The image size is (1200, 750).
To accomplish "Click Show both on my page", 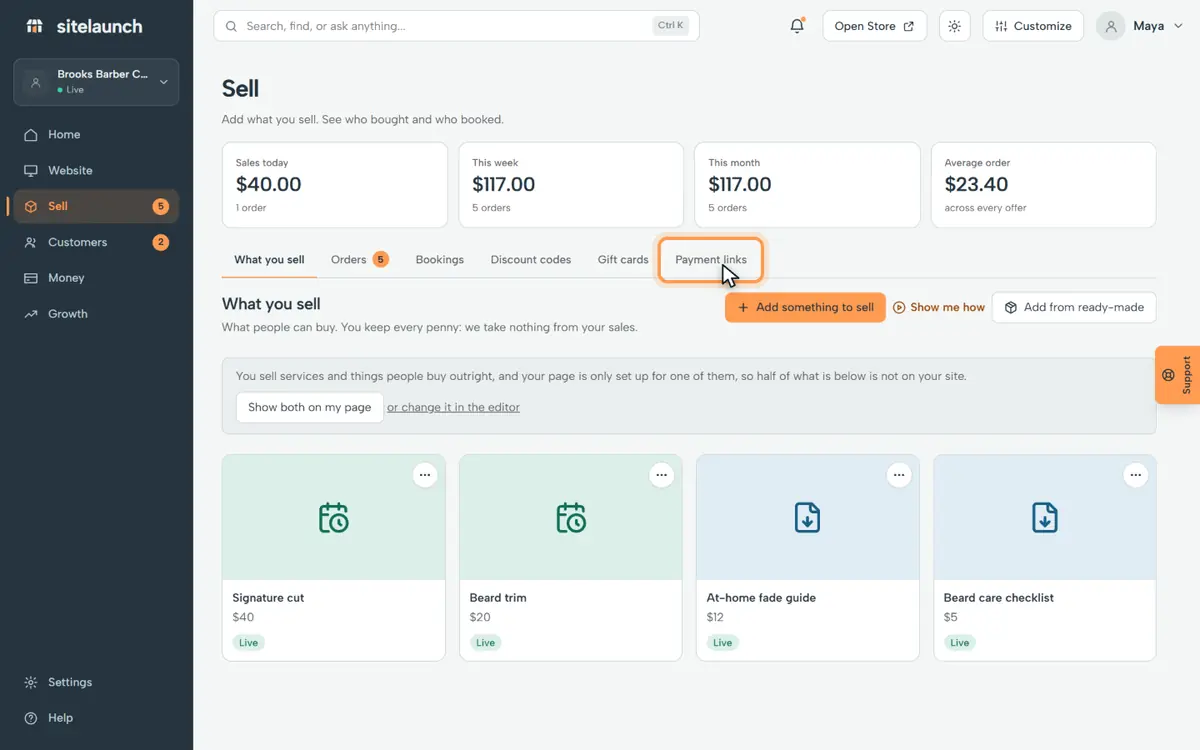I will [x=310, y=407].
